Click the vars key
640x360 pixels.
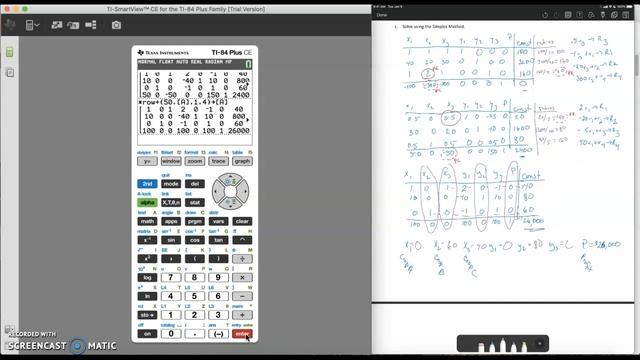(218, 221)
